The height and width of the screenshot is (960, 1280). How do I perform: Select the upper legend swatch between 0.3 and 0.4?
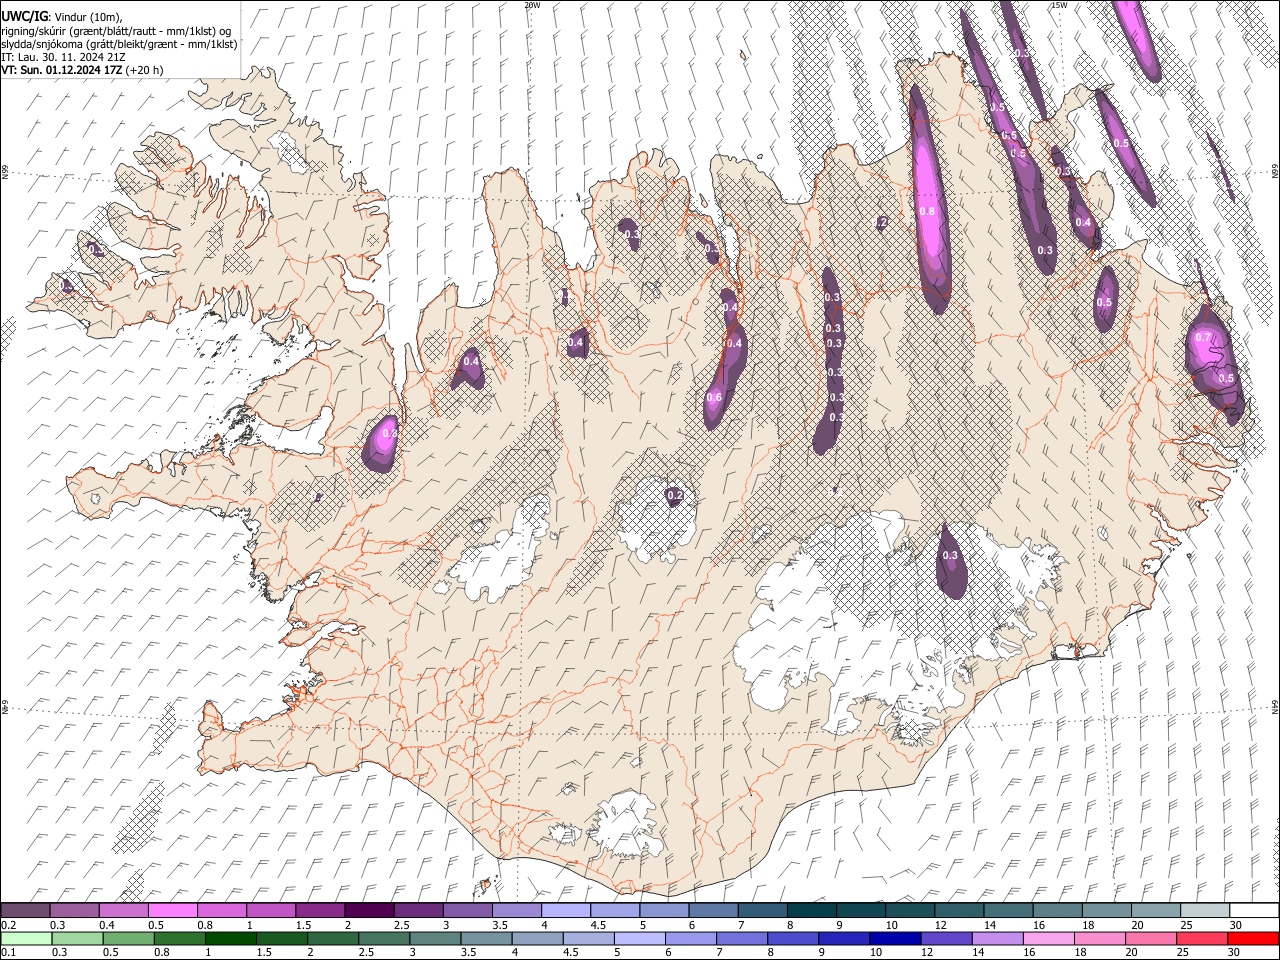75,911
